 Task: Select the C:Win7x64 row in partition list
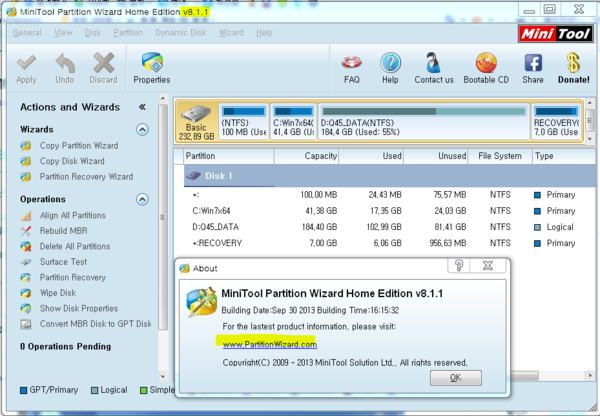tap(390, 211)
